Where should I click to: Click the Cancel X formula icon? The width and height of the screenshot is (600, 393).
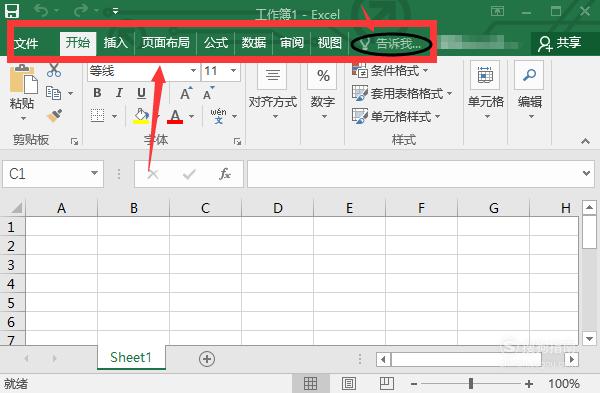click(x=153, y=174)
